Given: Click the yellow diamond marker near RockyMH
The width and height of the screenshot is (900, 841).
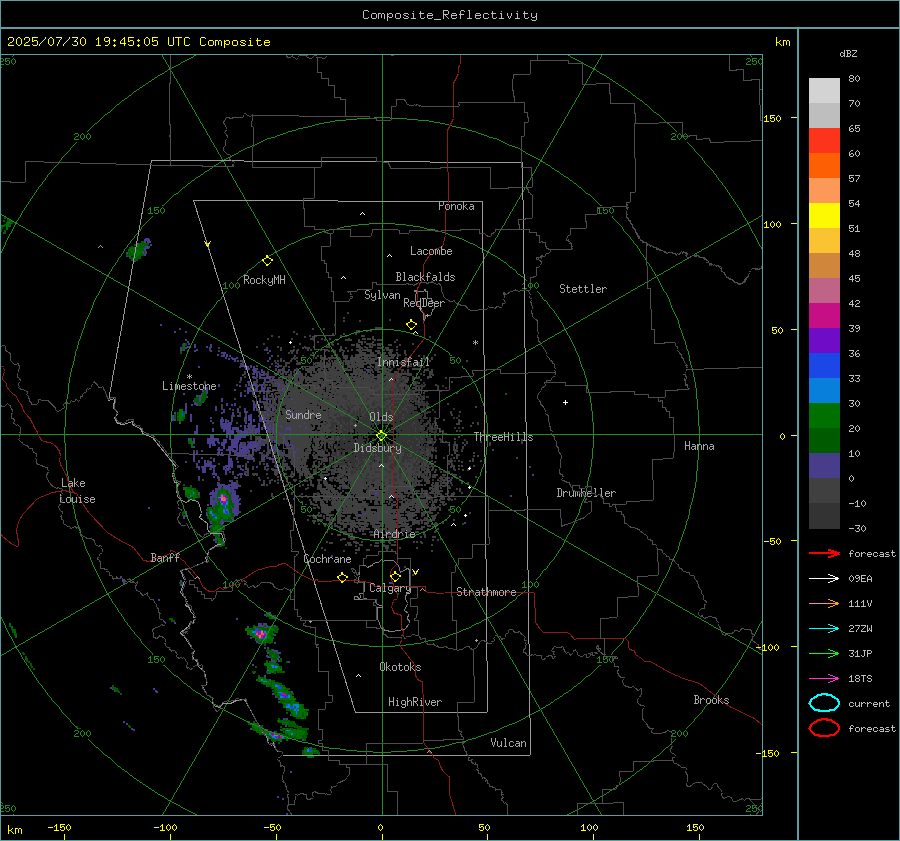Looking at the screenshot, I should [x=267, y=261].
